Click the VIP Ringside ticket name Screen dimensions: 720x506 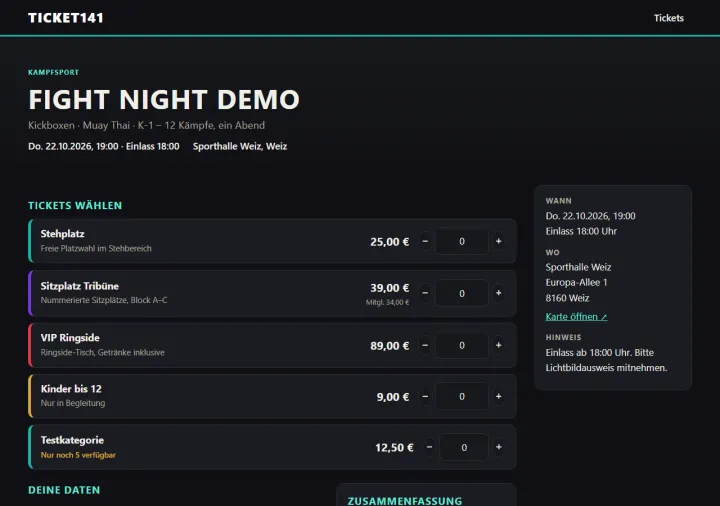(x=70, y=337)
